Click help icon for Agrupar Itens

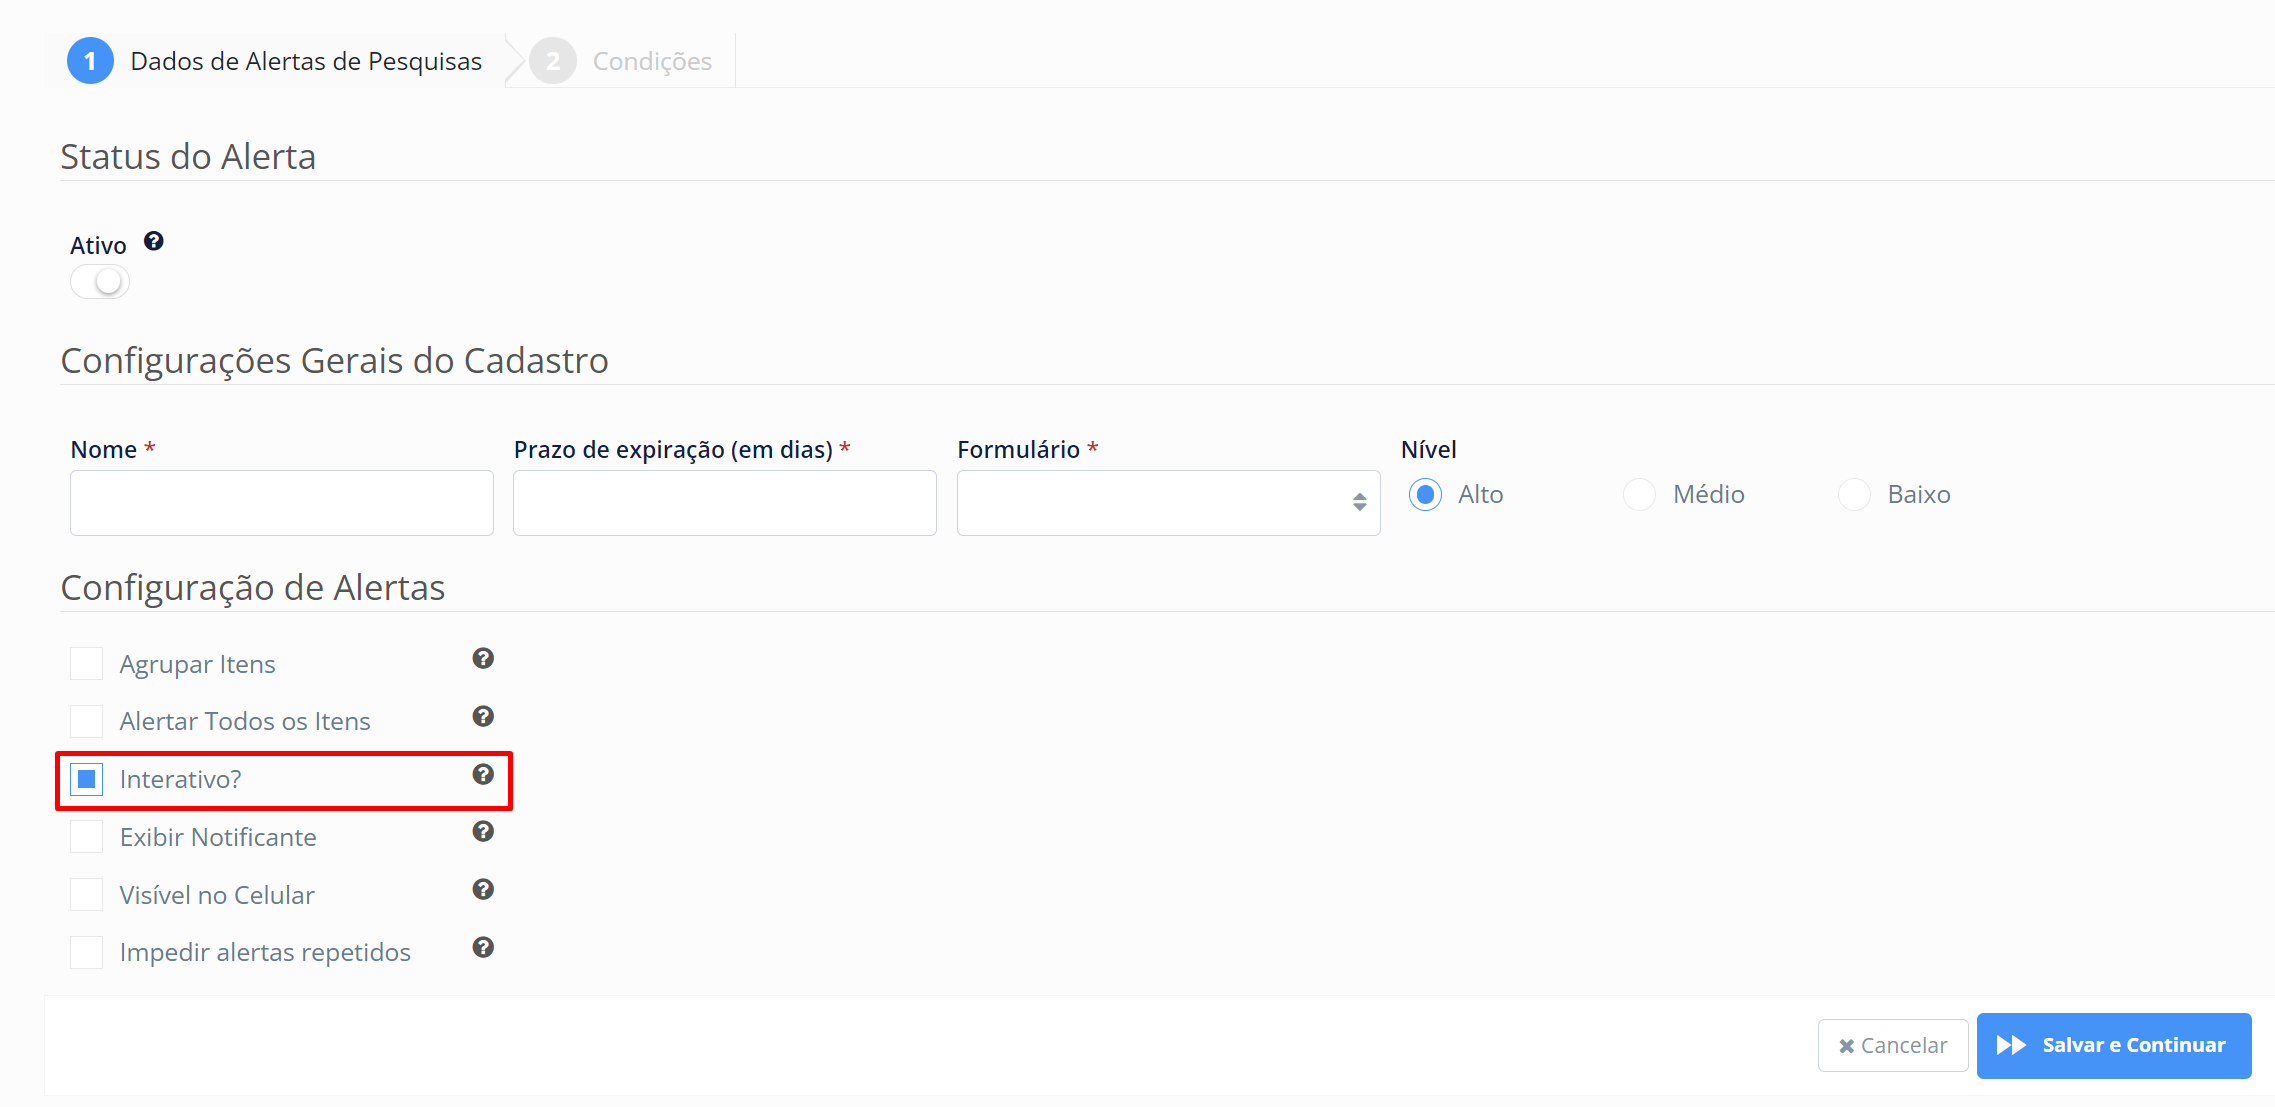click(x=483, y=658)
